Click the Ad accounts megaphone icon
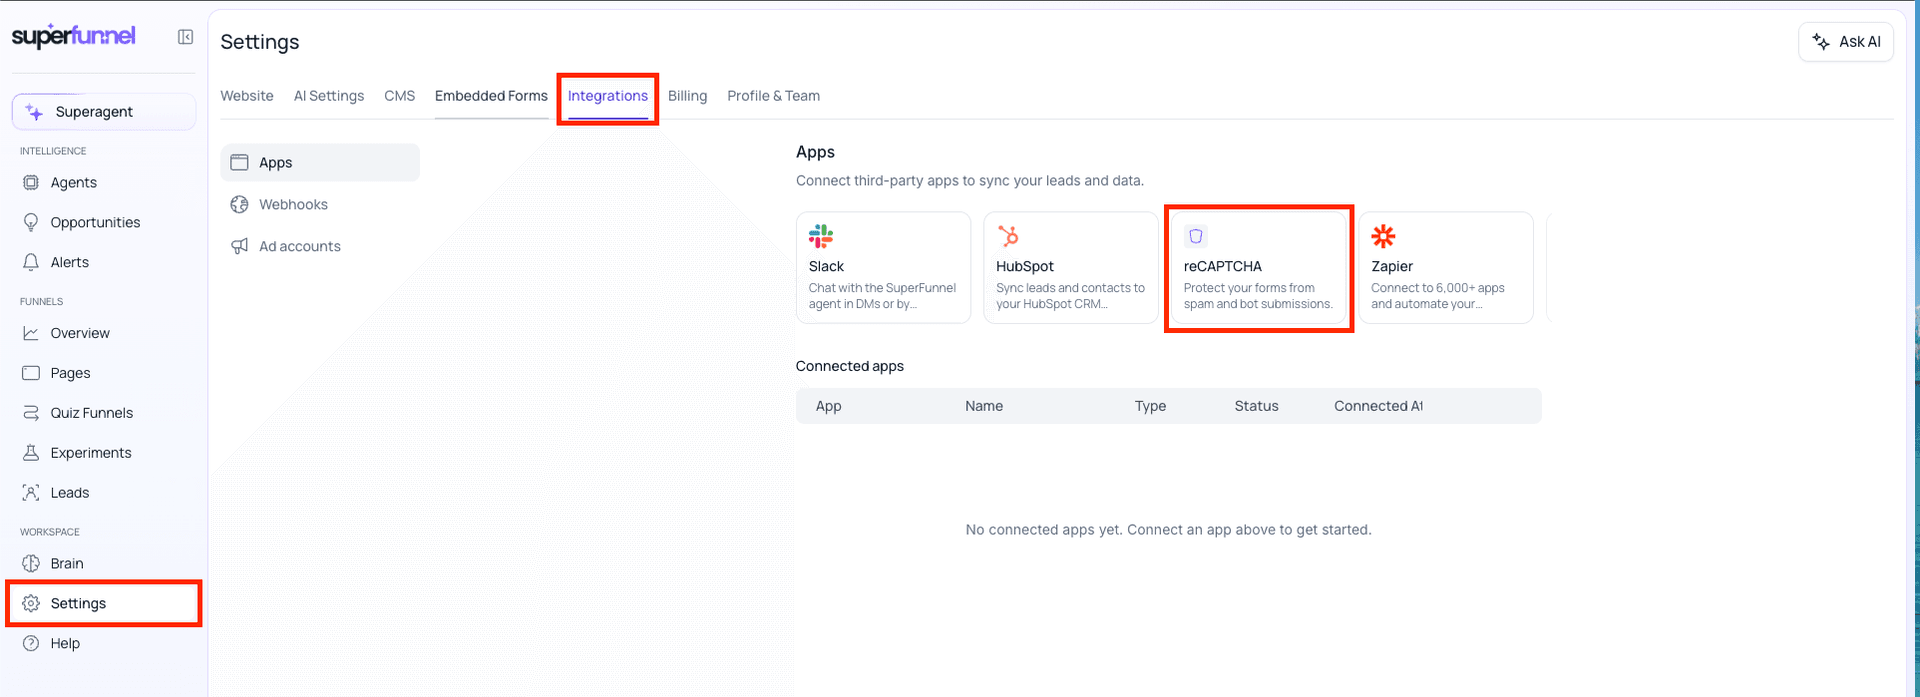Viewport: 1920px width, 697px height. 239,246
